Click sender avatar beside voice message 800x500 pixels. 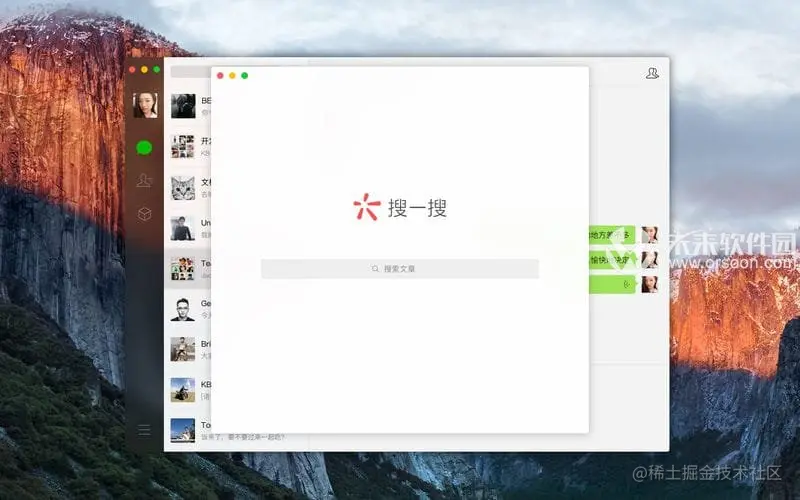point(649,284)
